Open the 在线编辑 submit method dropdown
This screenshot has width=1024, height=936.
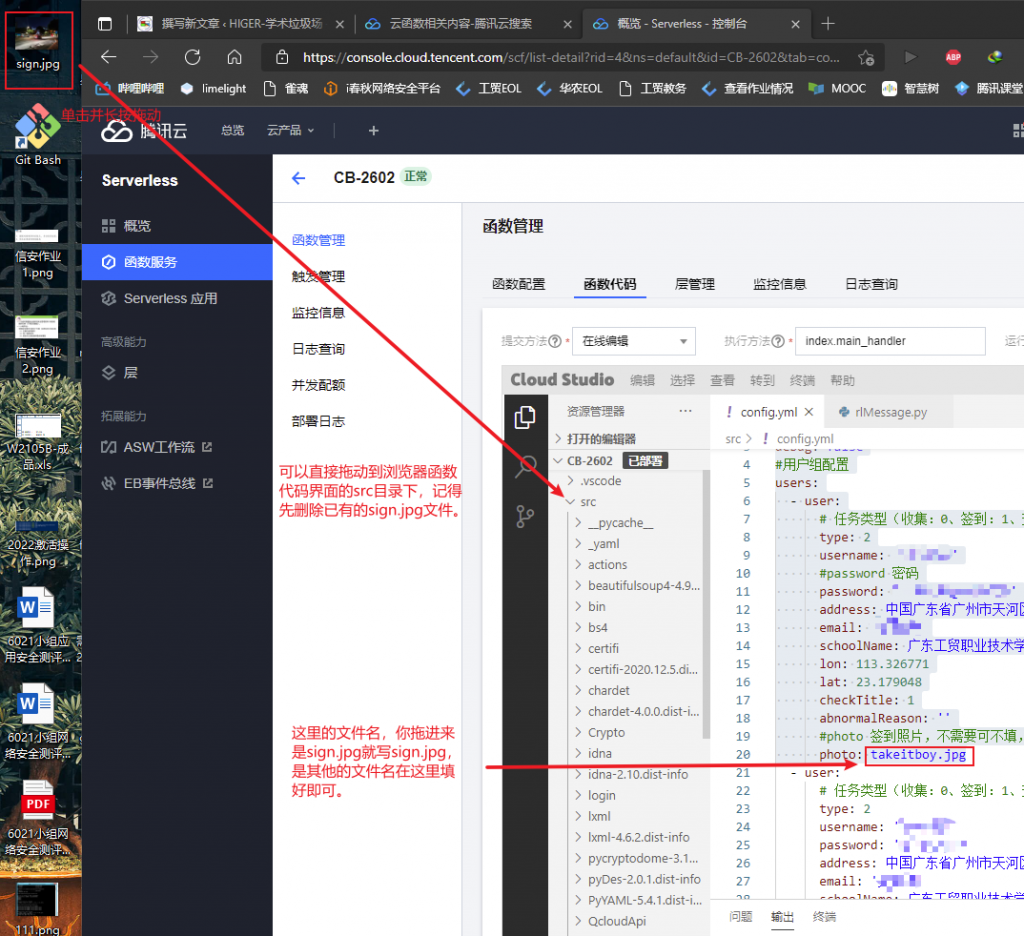pyautogui.click(x=633, y=341)
